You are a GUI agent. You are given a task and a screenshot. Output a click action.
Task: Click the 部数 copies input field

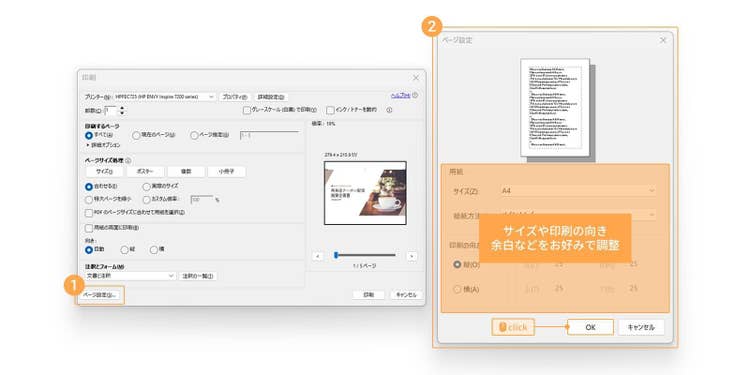[111, 110]
